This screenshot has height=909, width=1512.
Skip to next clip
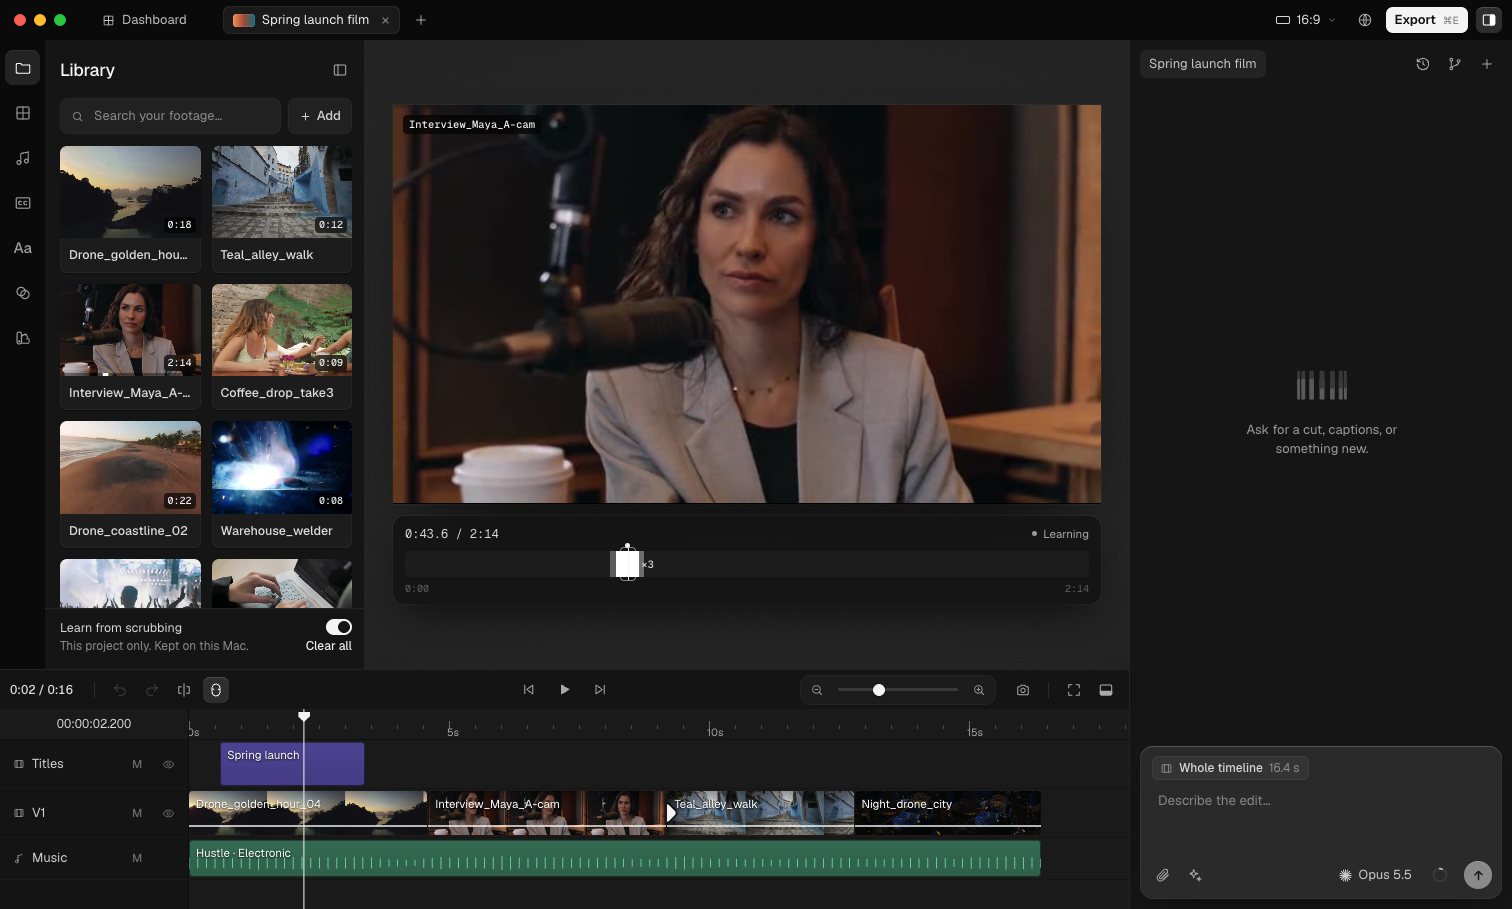click(x=600, y=690)
